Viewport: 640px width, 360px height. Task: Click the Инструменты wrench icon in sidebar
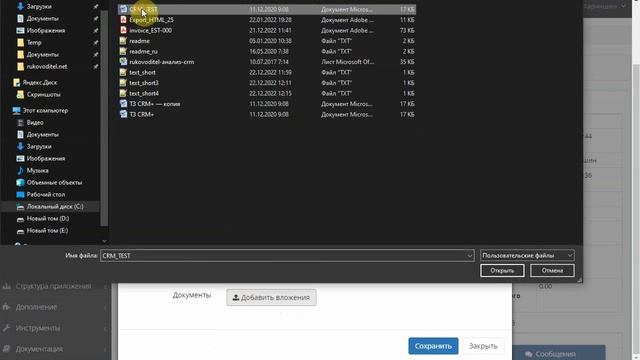point(6,328)
